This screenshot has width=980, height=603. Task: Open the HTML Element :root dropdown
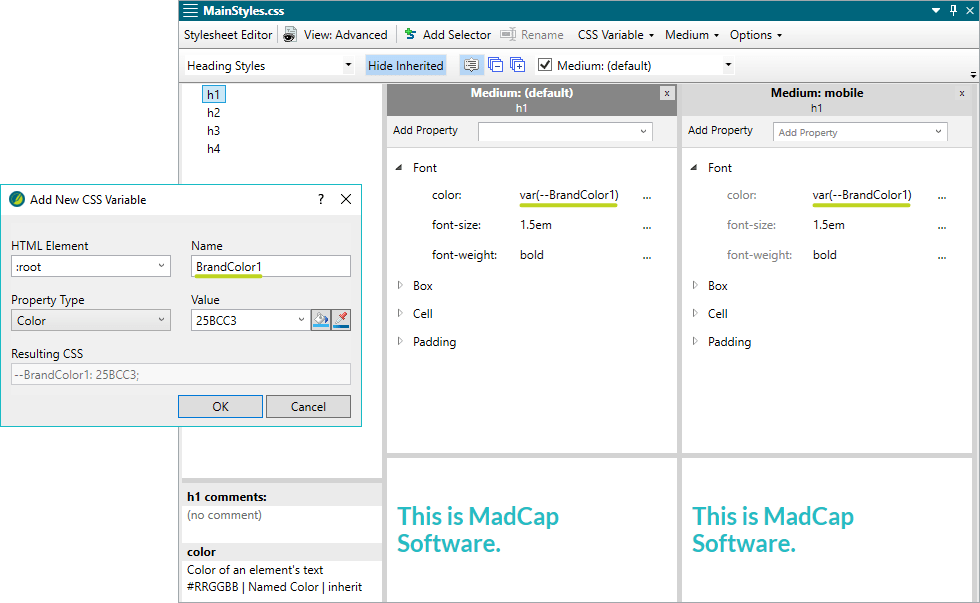click(91, 266)
